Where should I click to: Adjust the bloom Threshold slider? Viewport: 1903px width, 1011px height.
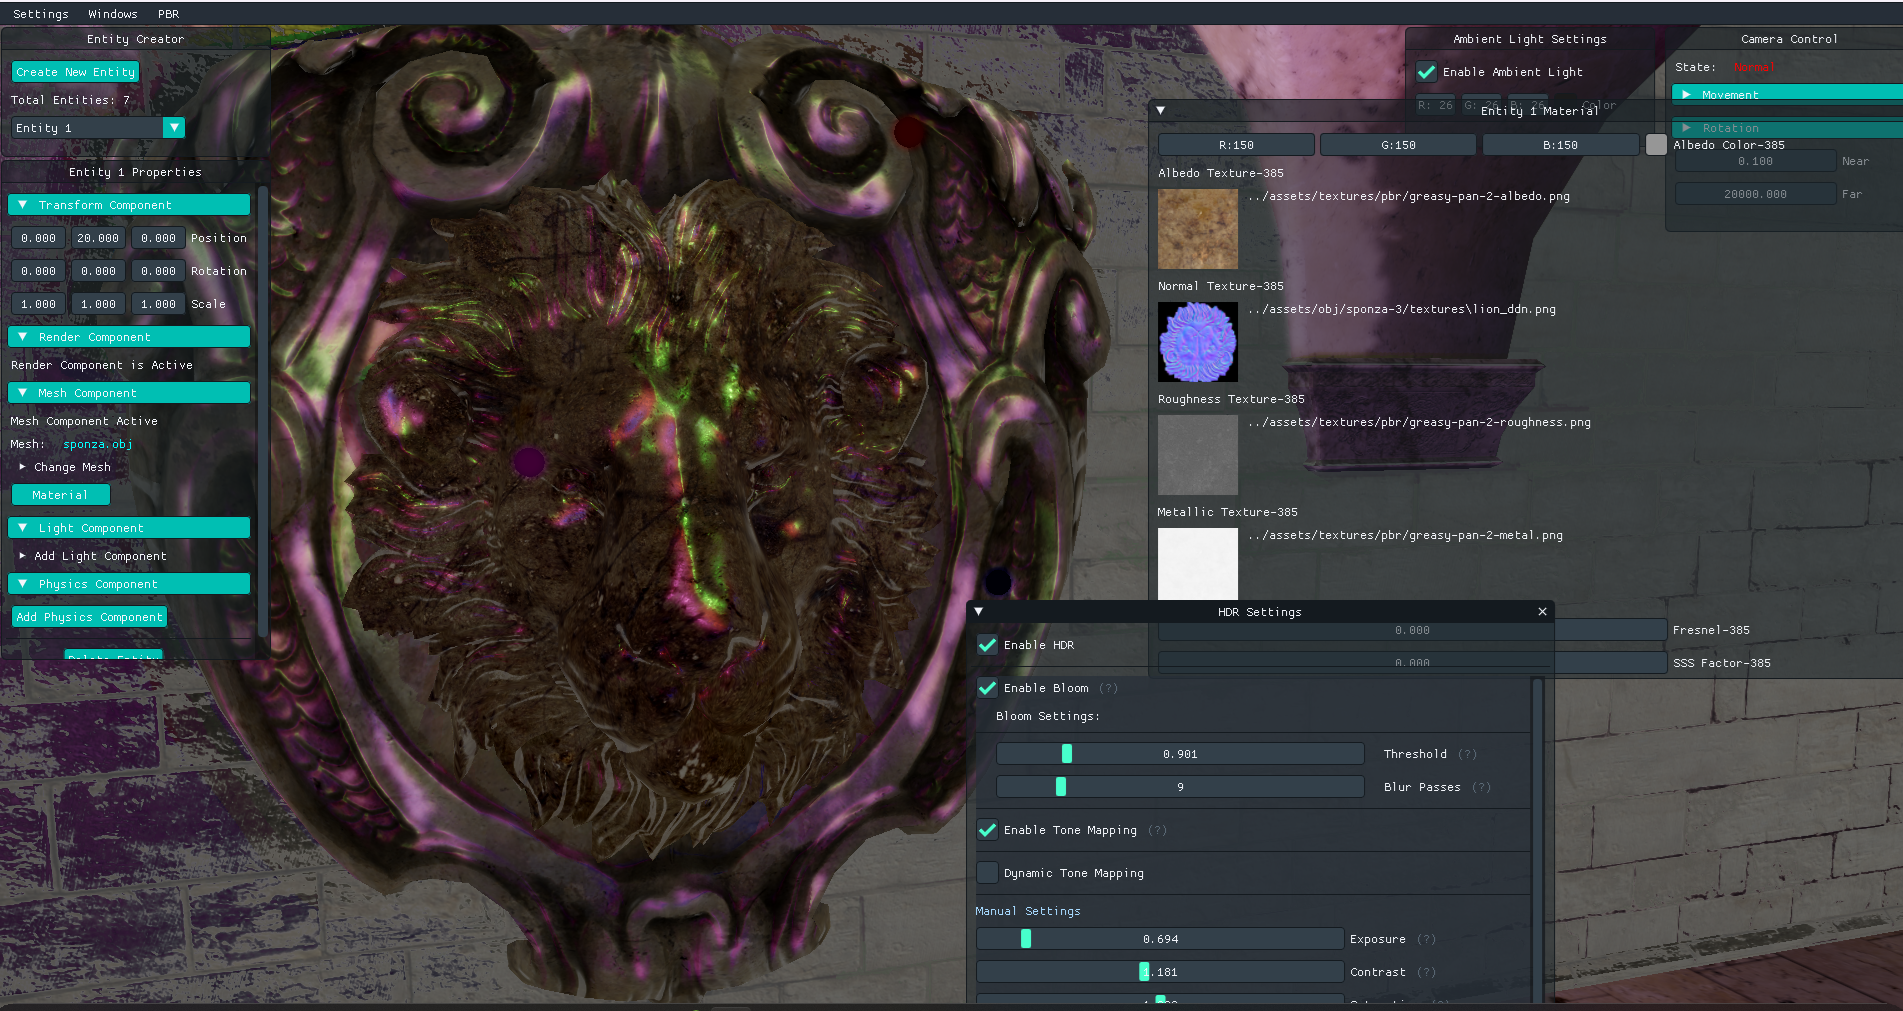(1180, 754)
